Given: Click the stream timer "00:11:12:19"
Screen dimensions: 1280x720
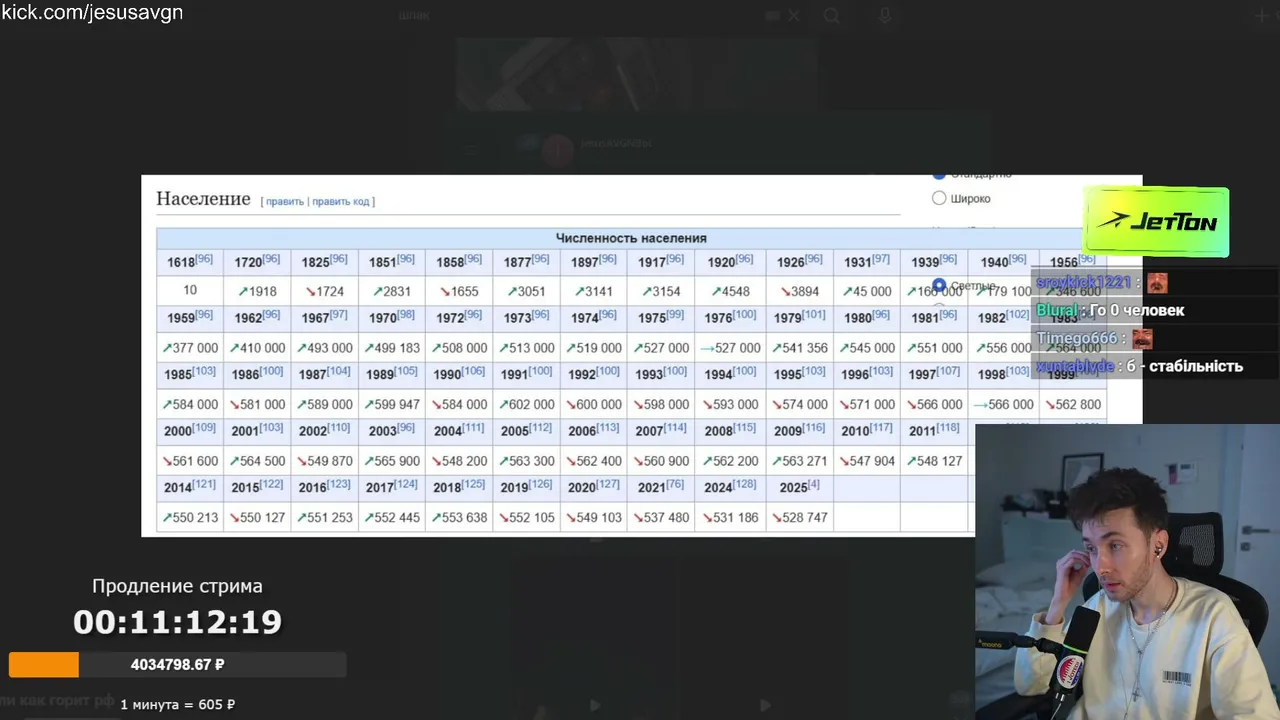Looking at the screenshot, I should [177, 622].
